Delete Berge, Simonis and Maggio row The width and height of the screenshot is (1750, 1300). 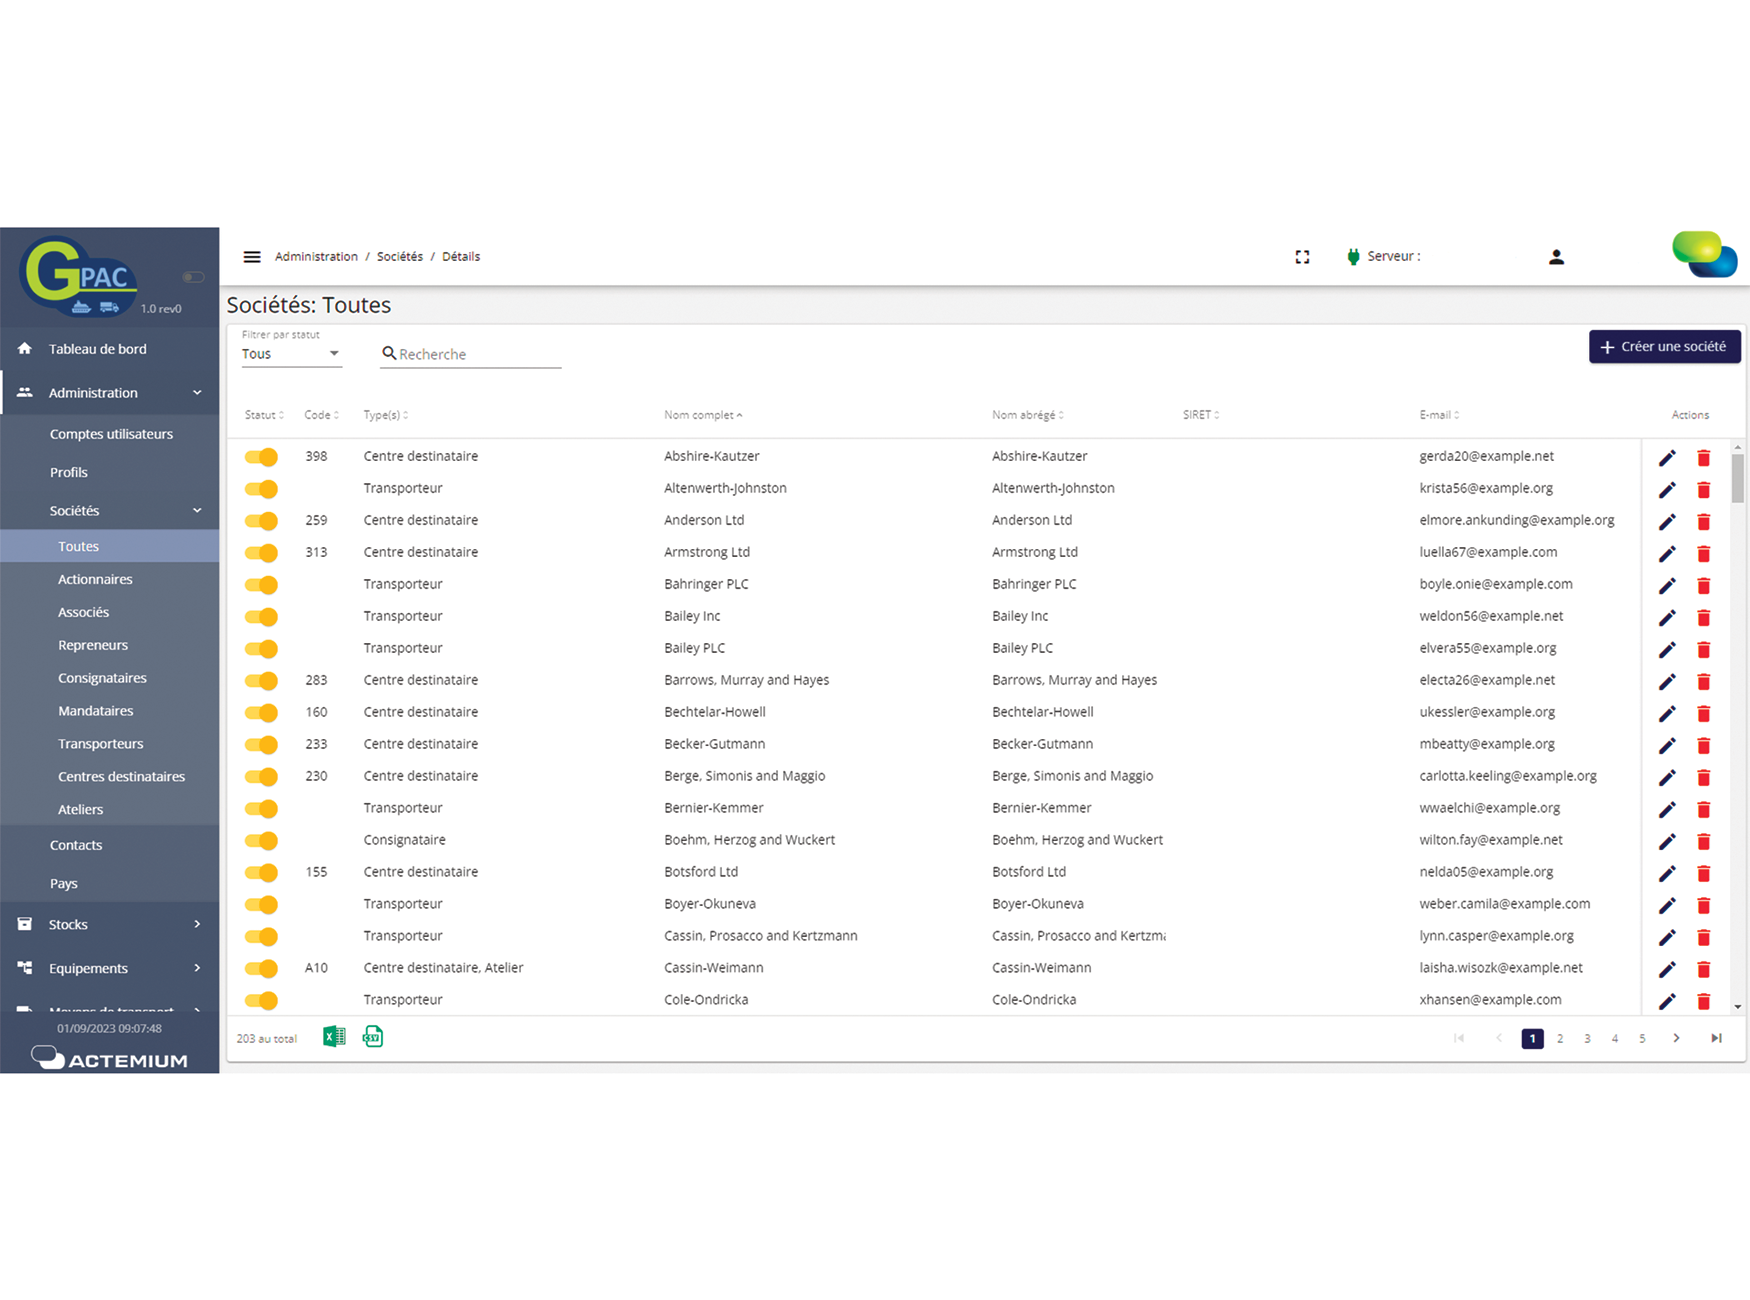point(1704,778)
